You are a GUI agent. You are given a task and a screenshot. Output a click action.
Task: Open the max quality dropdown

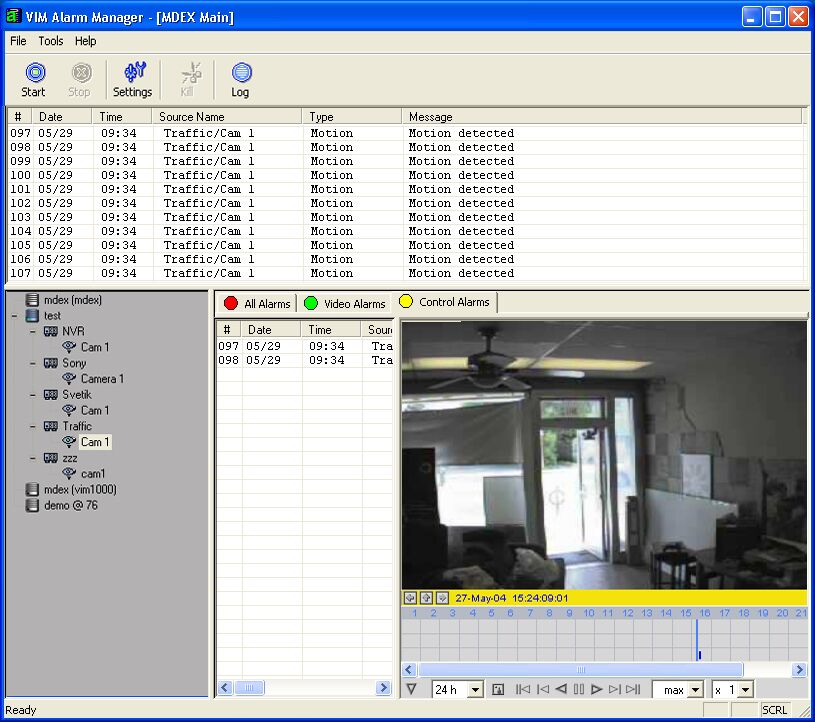tap(695, 690)
